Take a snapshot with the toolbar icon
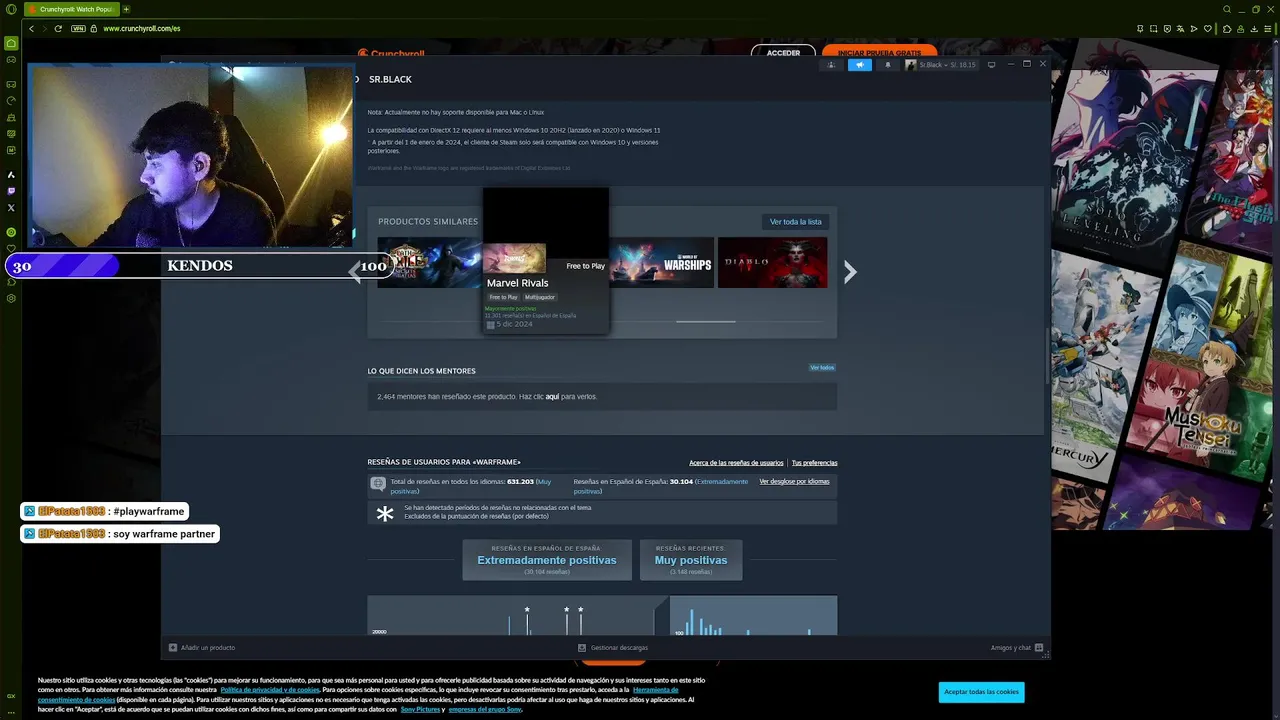This screenshot has height=720, width=1280. (1153, 29)
